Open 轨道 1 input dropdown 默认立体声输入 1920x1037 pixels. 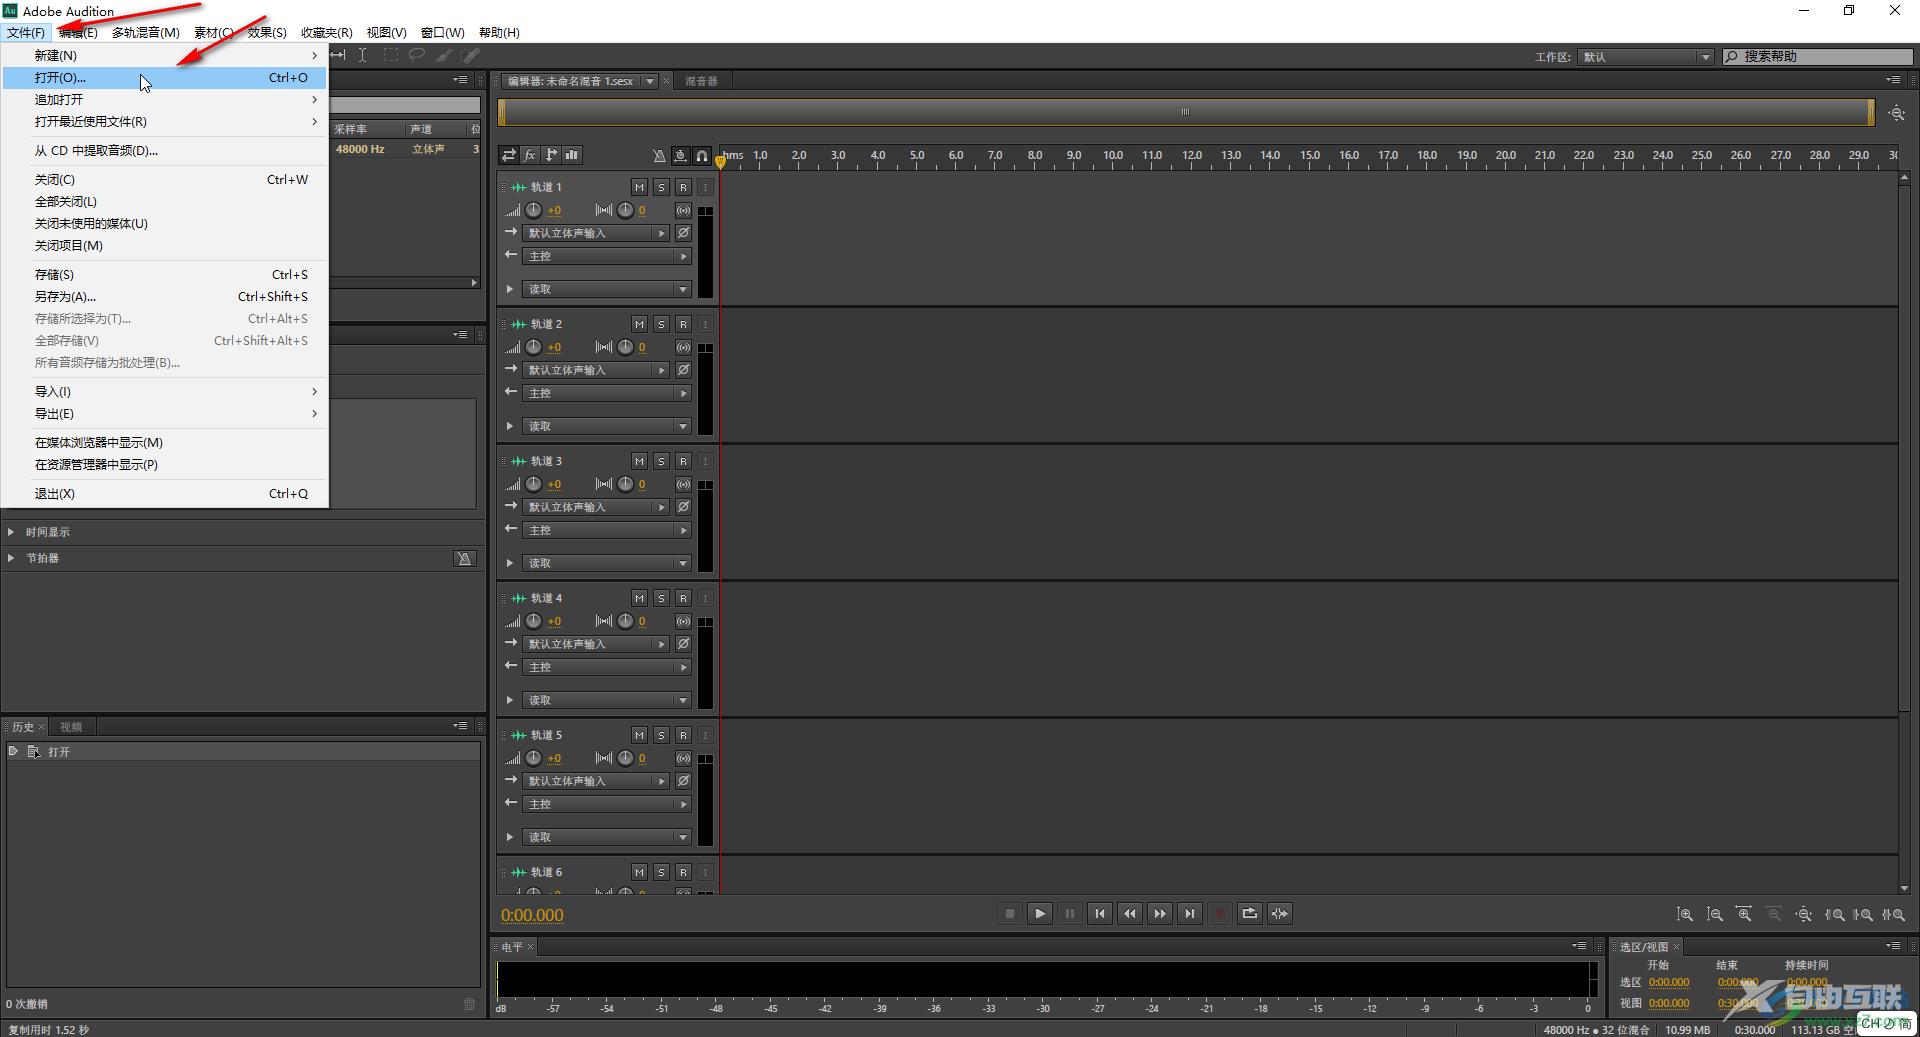(x=596, y=233)
